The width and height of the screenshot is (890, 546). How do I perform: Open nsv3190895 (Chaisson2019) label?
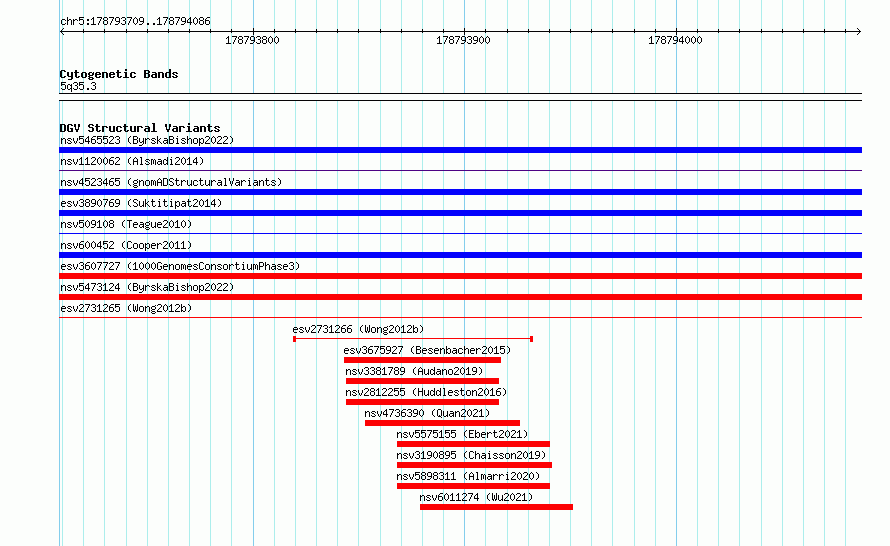(x=471, y=455)
